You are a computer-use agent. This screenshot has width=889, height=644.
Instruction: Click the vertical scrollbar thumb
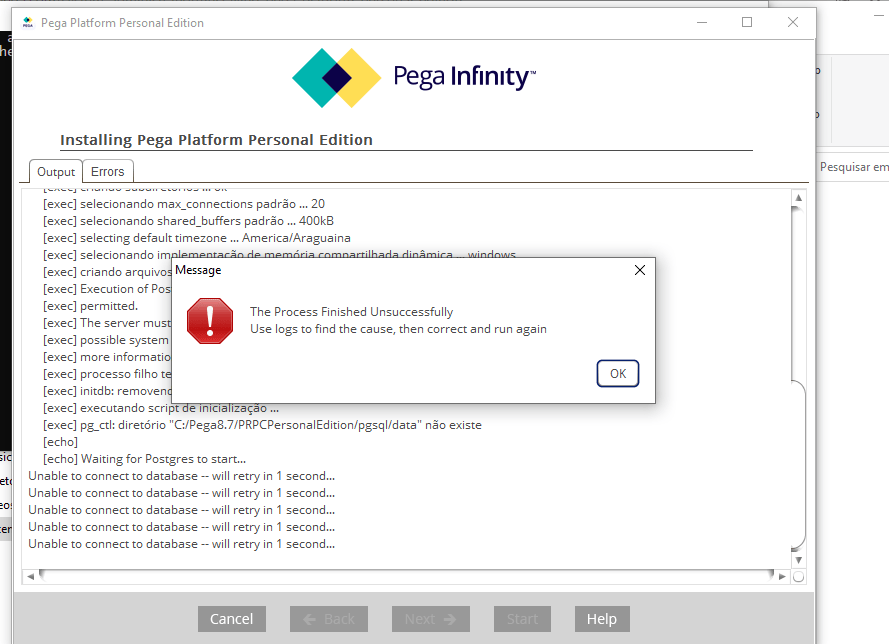click(x=798, y=465)
